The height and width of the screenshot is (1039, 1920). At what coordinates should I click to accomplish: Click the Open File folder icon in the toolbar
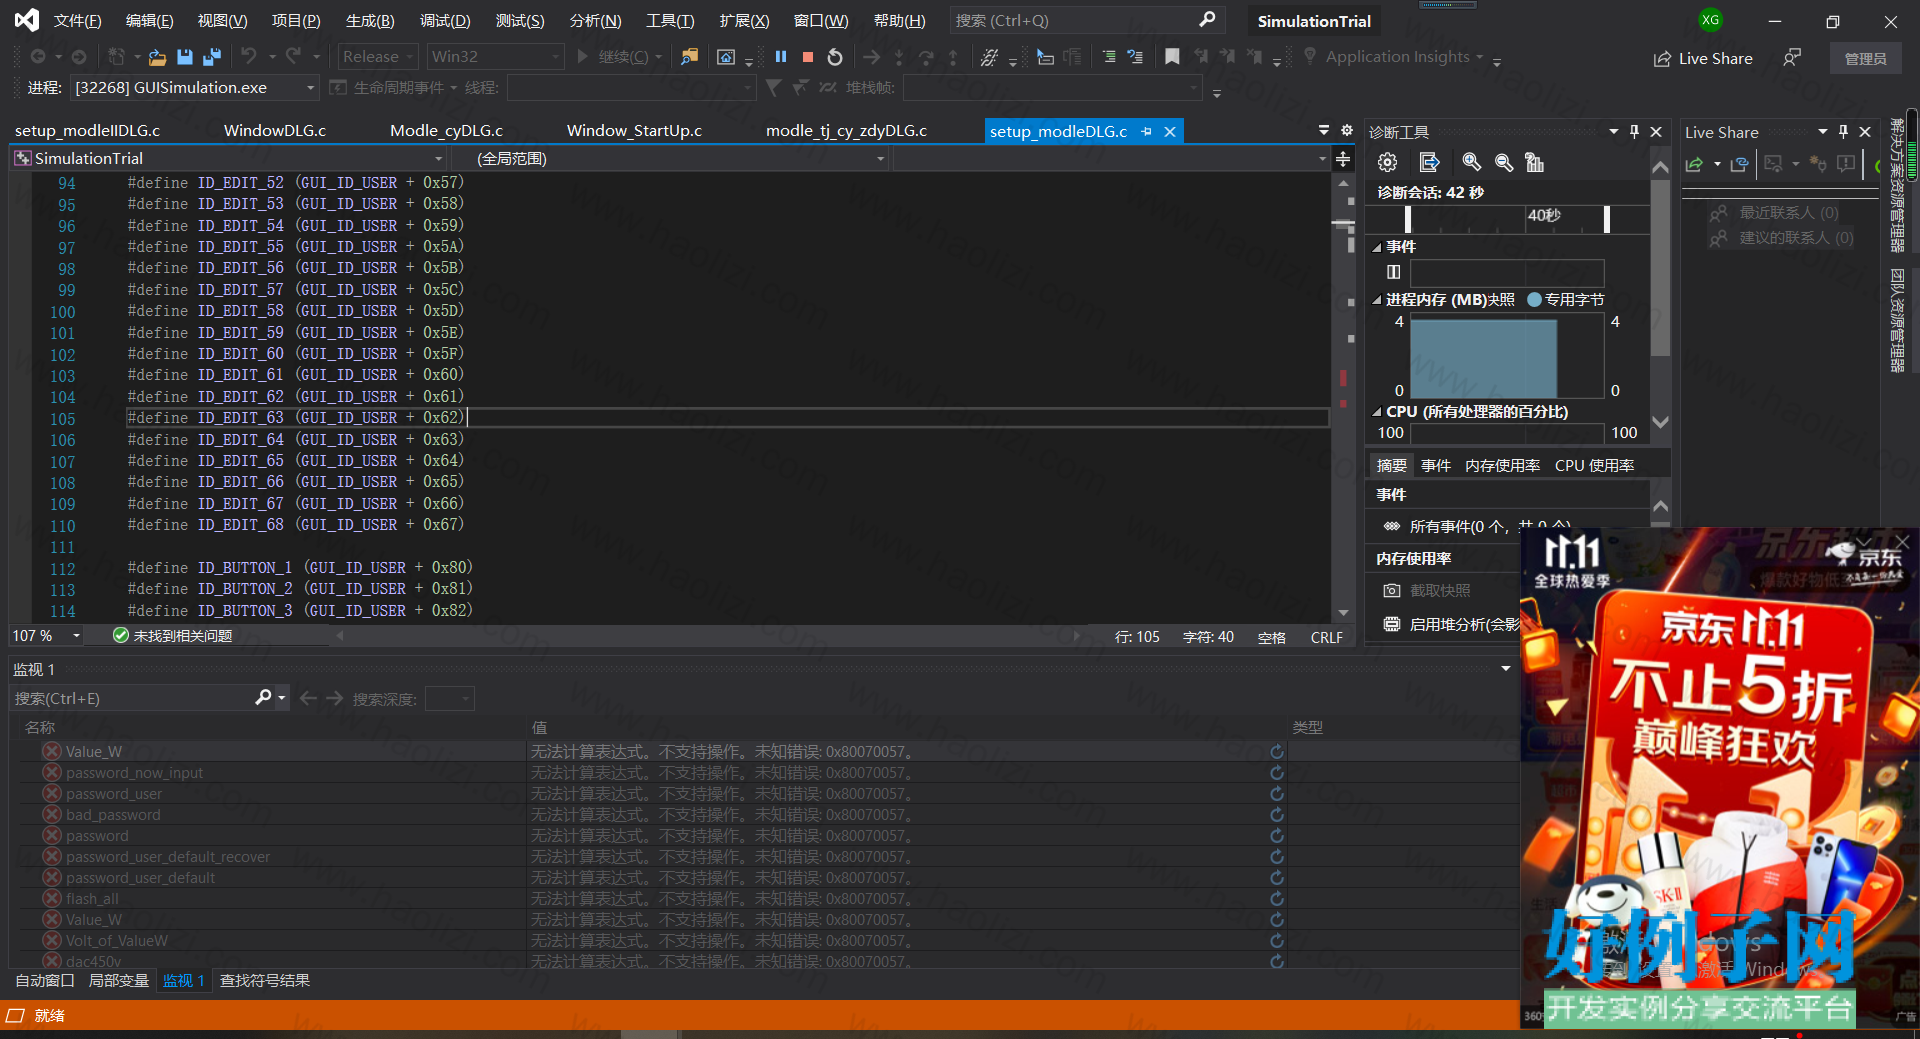pyautogui.click(x=157, y=57)
